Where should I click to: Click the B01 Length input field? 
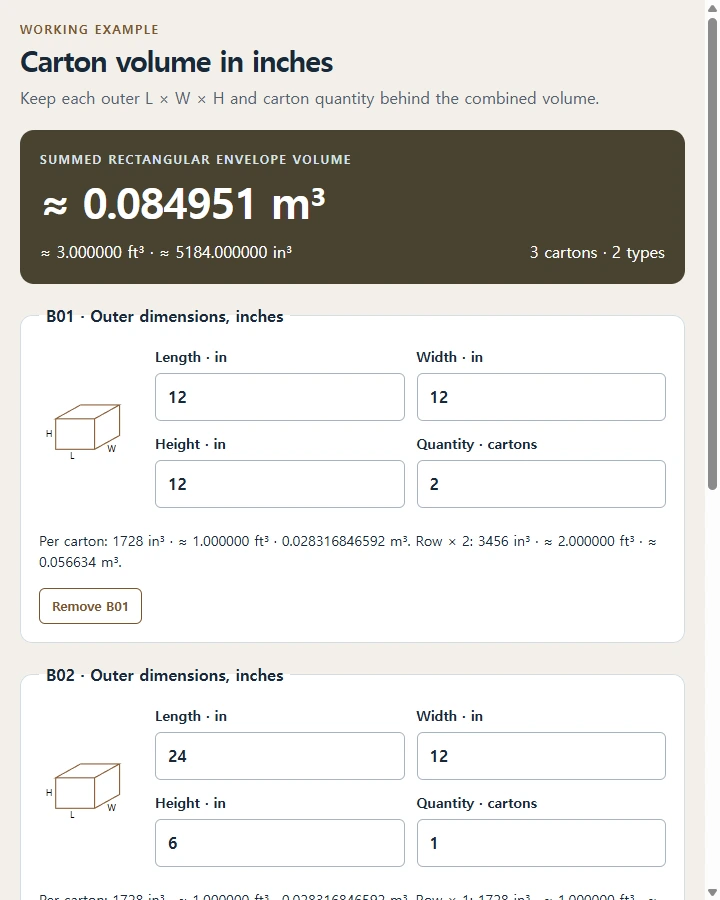pos(280,397)
